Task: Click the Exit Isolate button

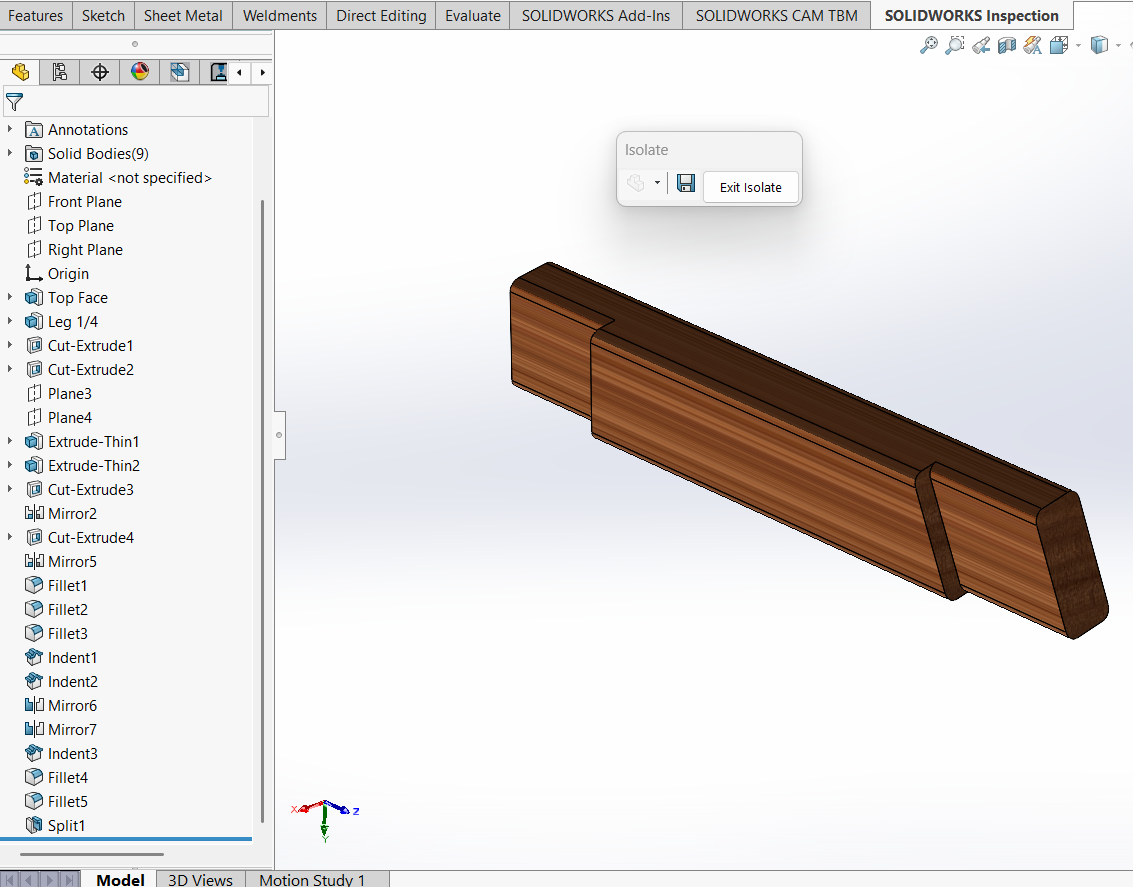Action: (750, 187)
